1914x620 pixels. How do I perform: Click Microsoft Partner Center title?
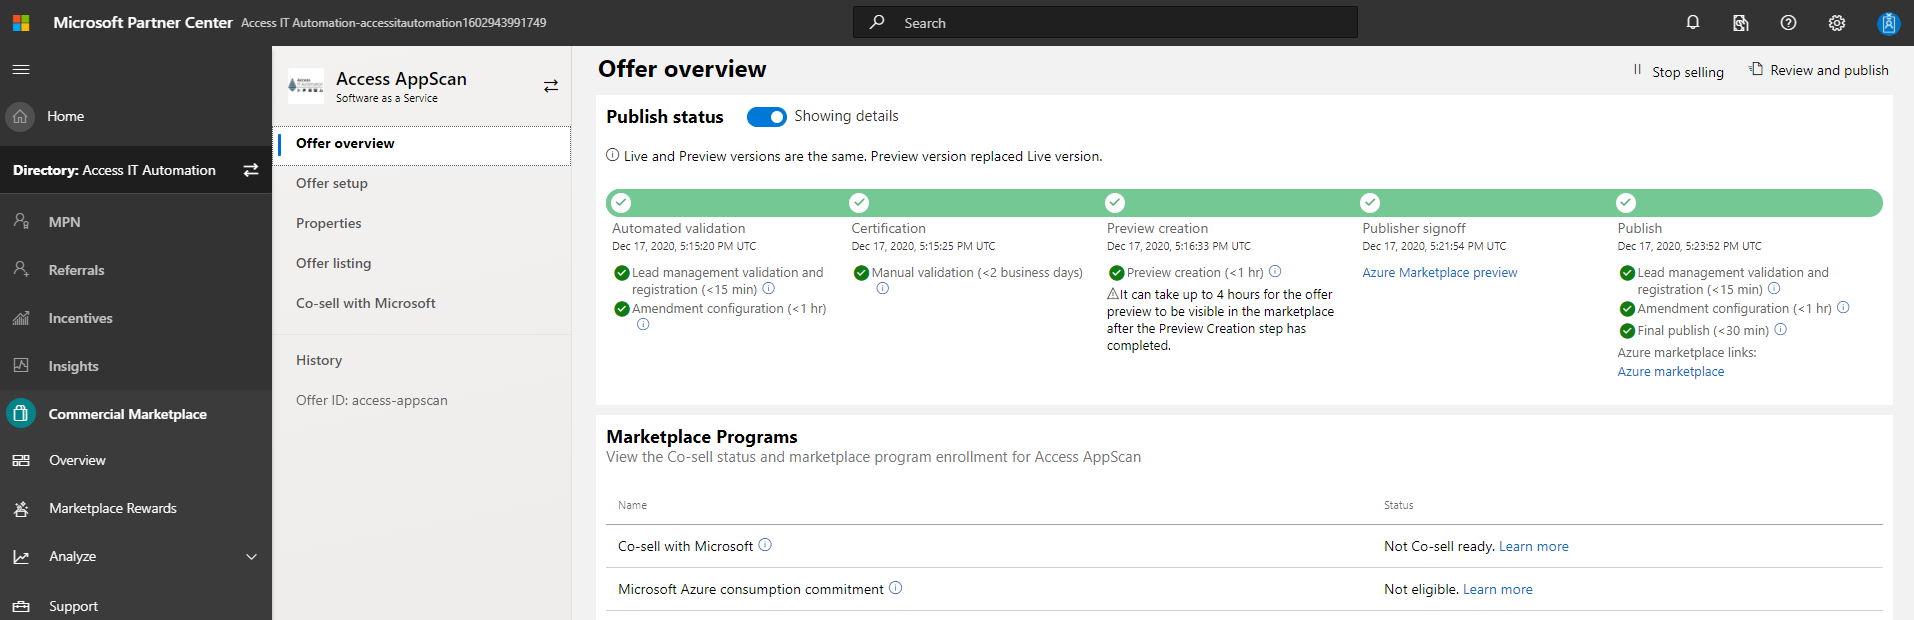[143, 22]
